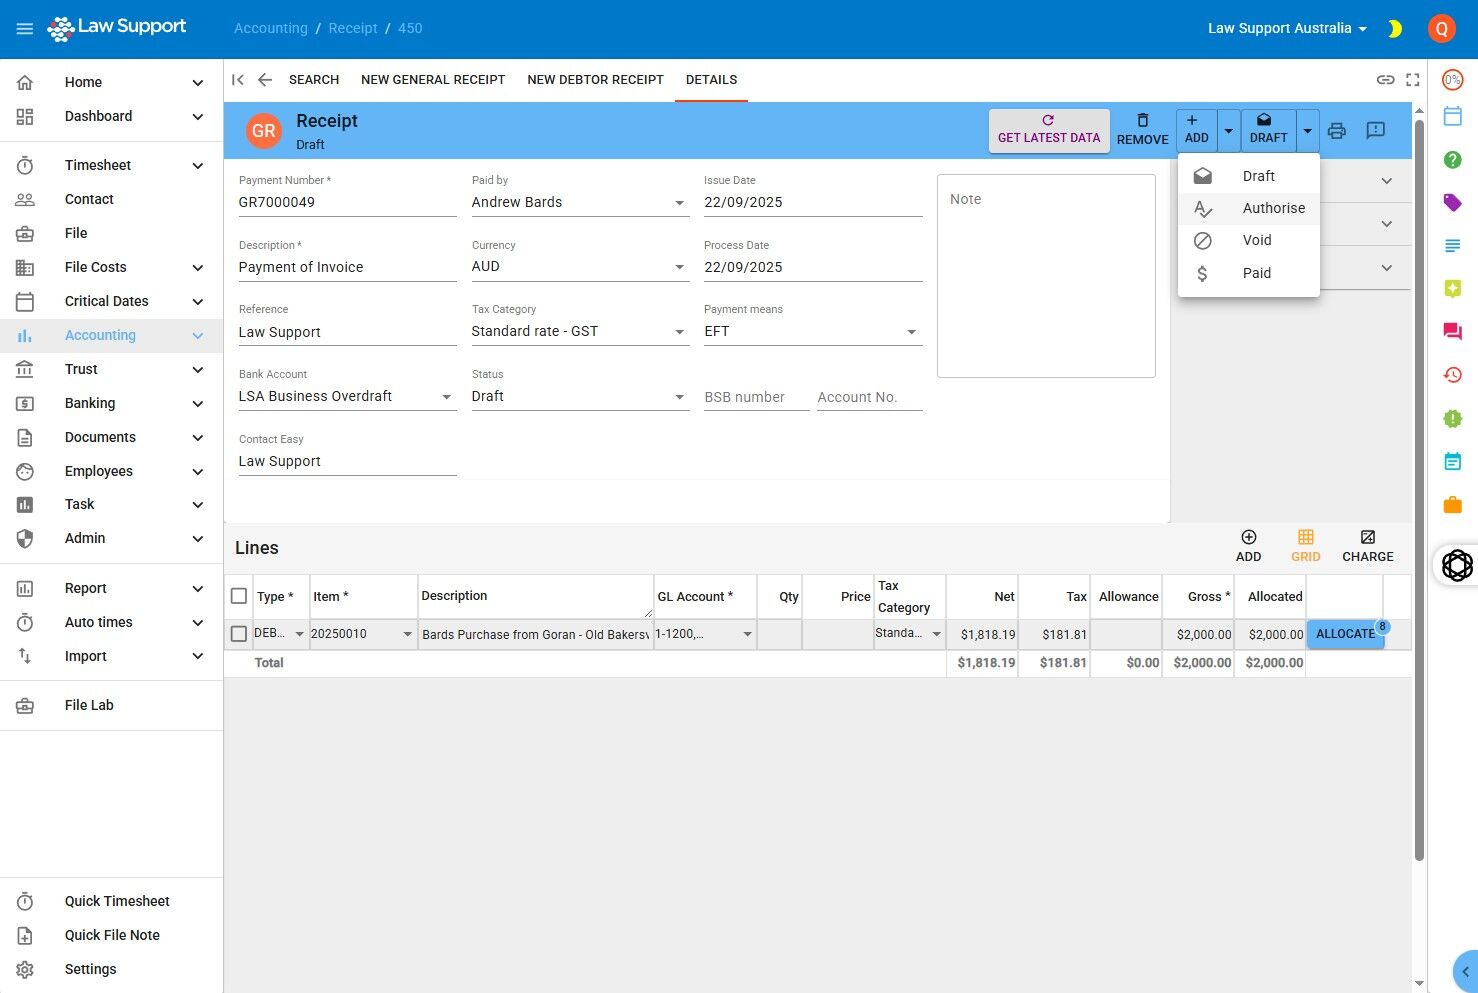Open the purple tag icon in right rail
The image size is (1478, 993).
(1453, 203)
